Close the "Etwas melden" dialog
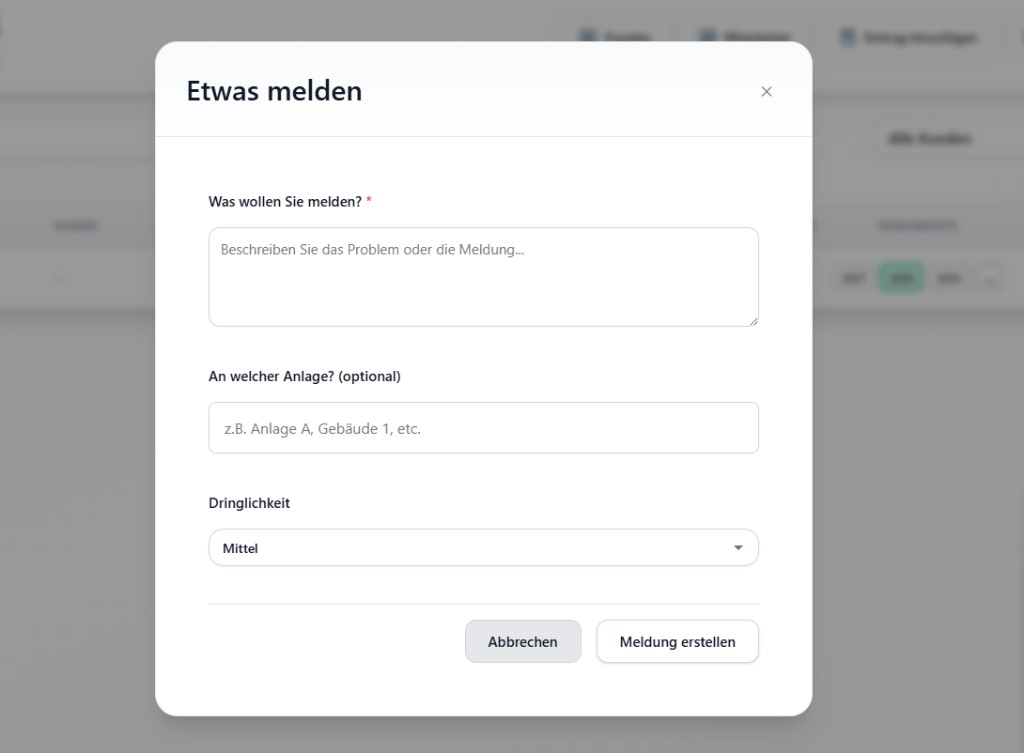1024x753 pixels. coord(766,91)
